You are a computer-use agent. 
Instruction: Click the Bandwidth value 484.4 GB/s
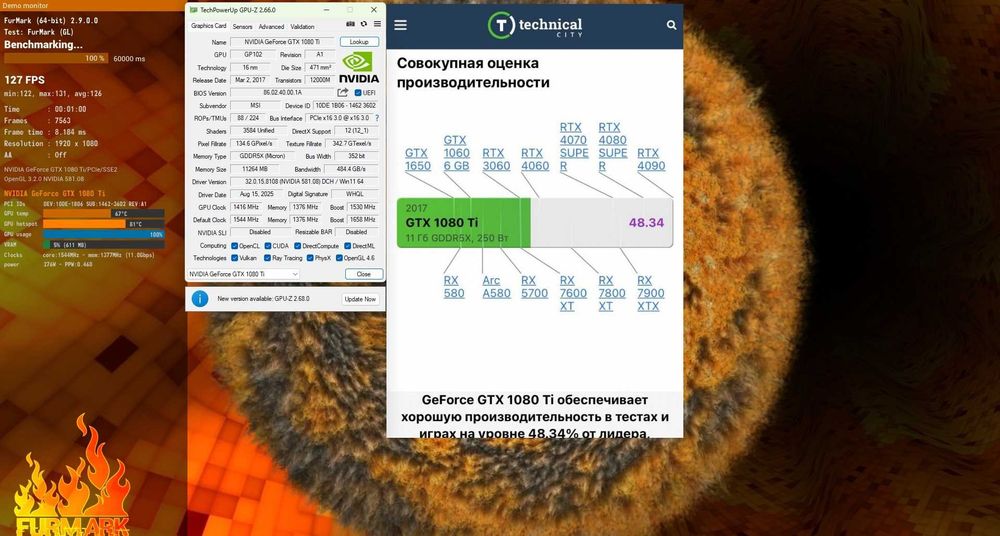coord(351,169)
